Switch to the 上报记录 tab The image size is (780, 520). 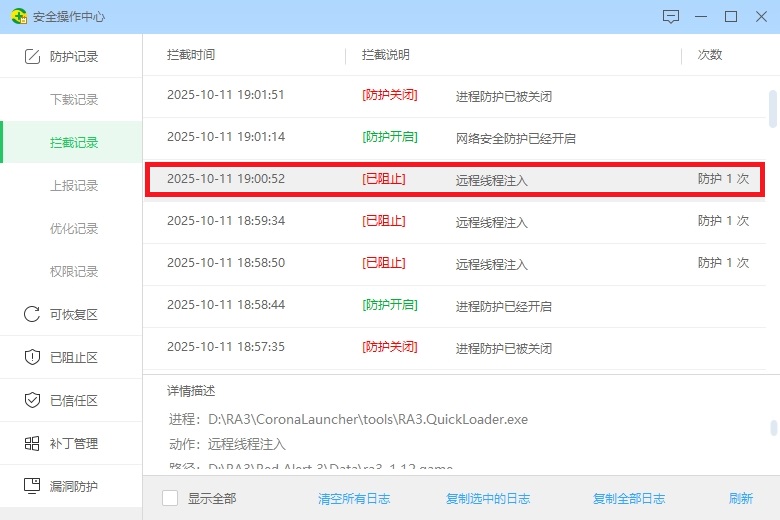[74, 186]
